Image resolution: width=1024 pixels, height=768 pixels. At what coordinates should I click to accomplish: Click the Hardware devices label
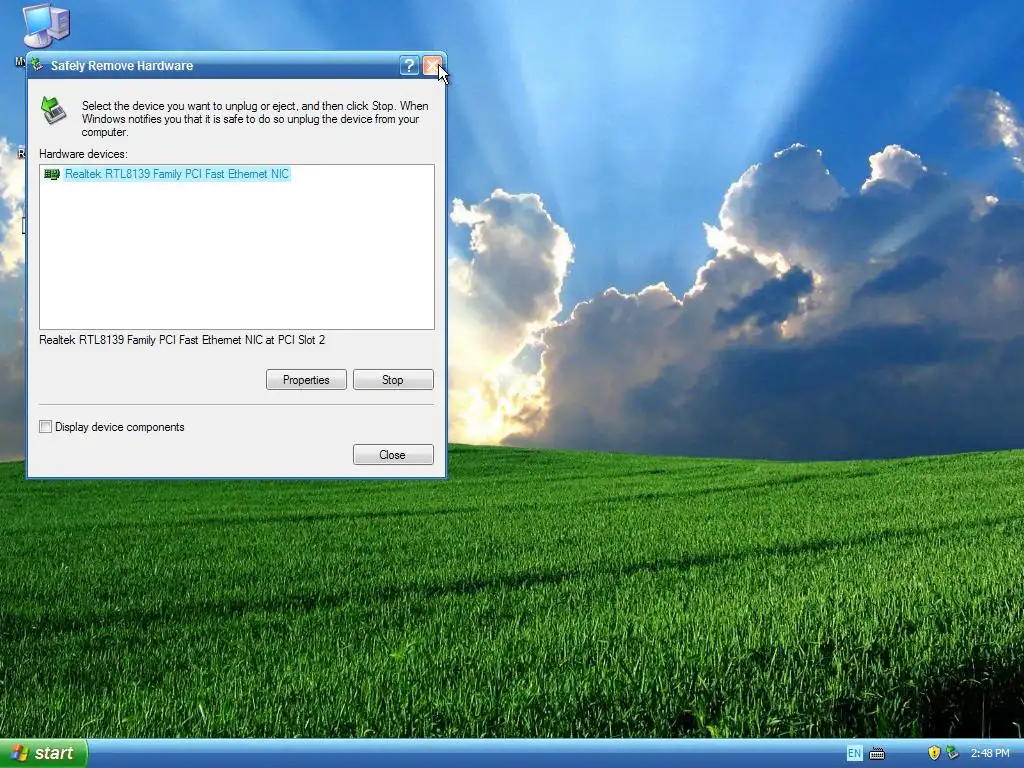pyautogui.click(x=83, y=154)
